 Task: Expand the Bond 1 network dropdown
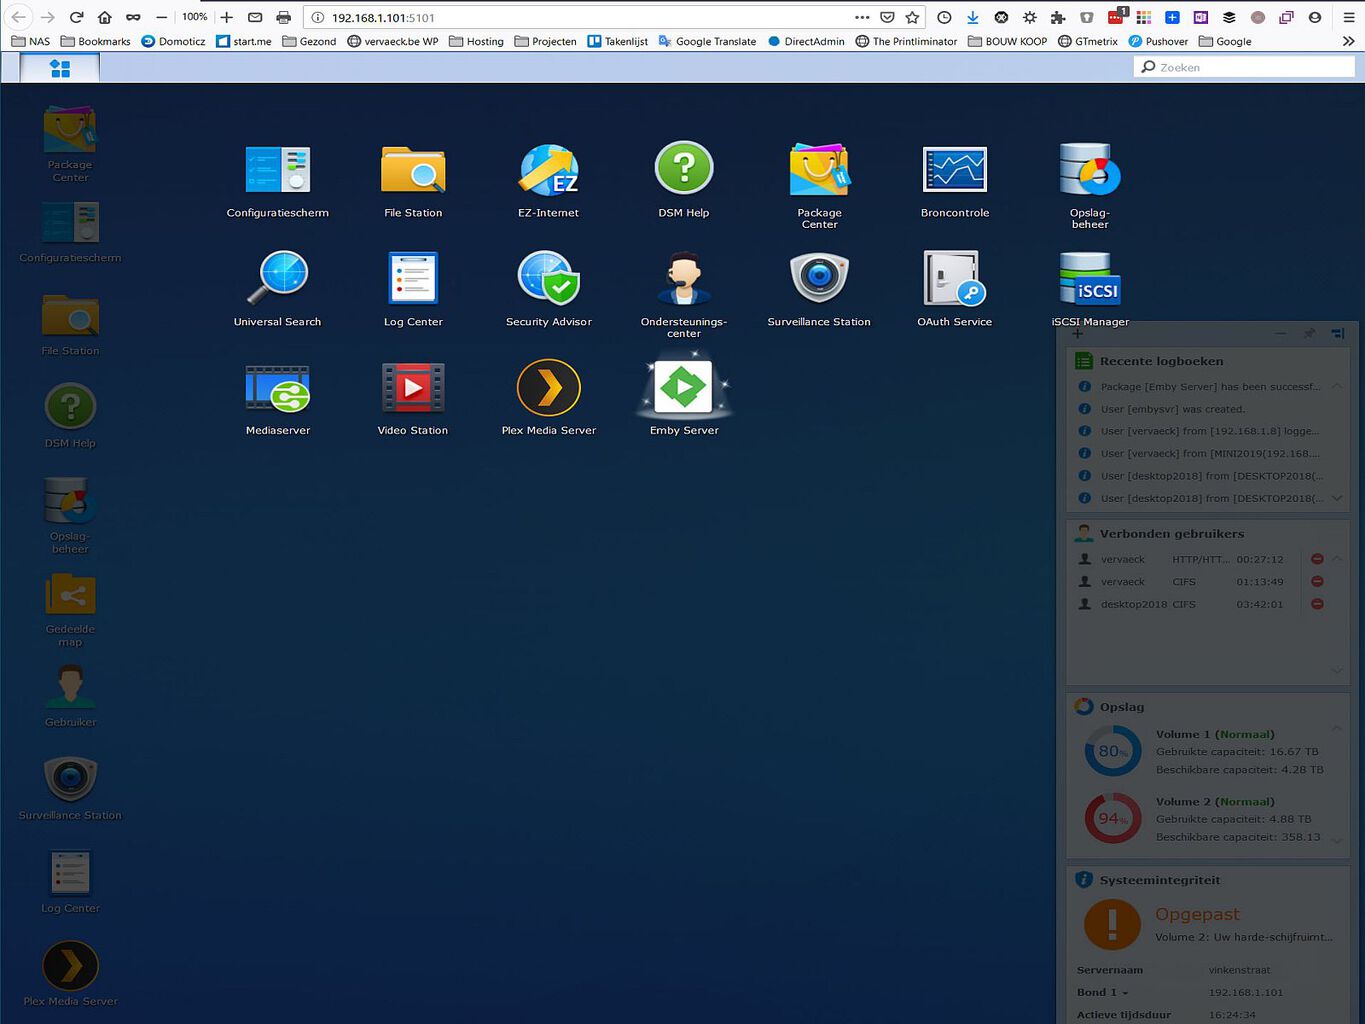(x=1124, y=993)
